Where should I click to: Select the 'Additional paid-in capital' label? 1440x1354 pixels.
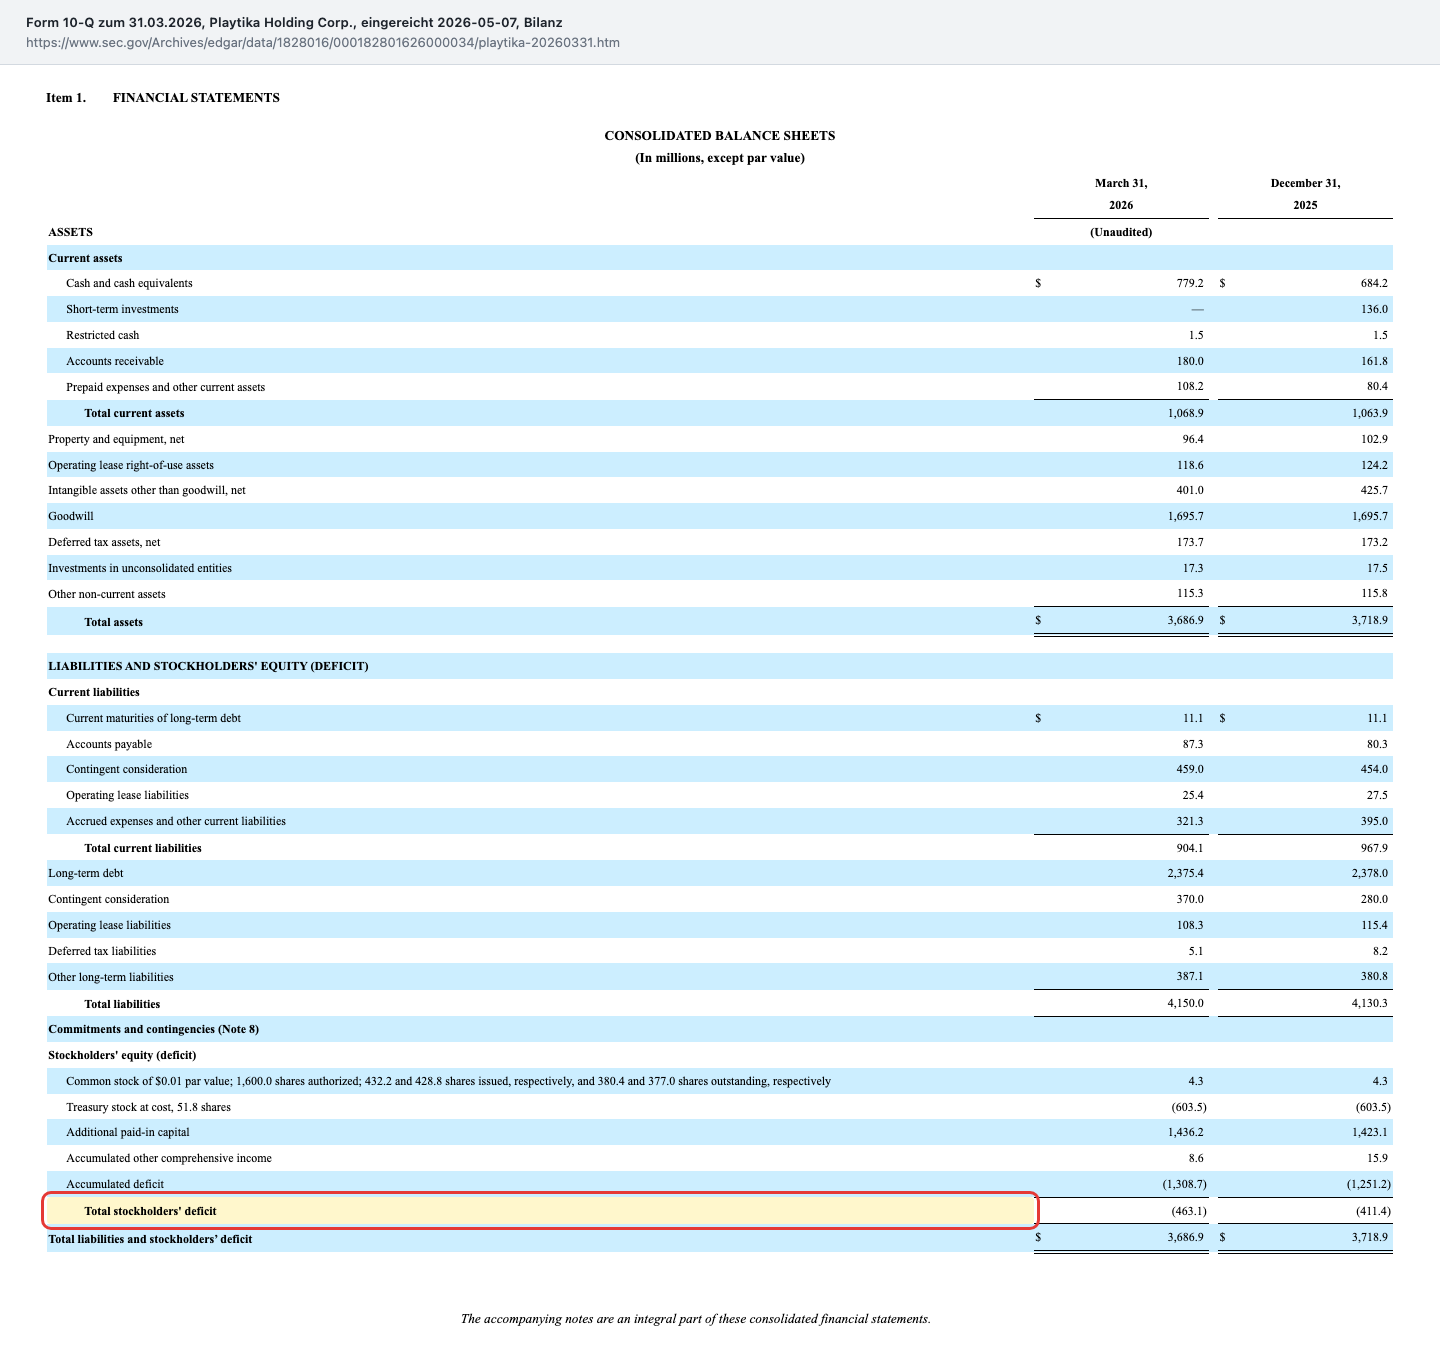(128, 1132)
